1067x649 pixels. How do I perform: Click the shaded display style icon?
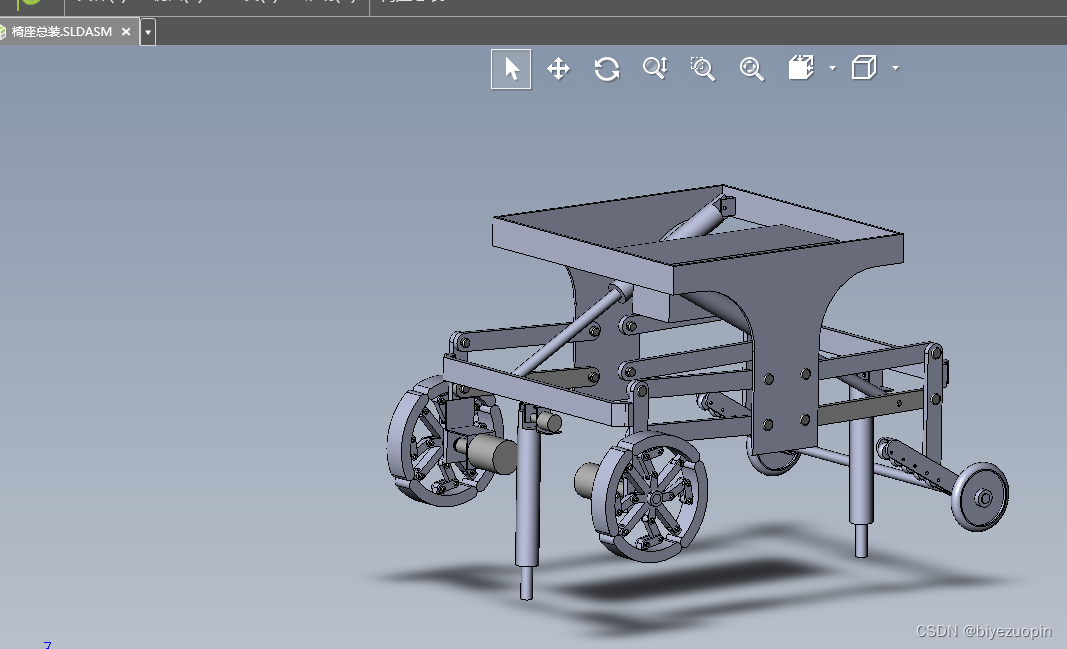(801, 68)
